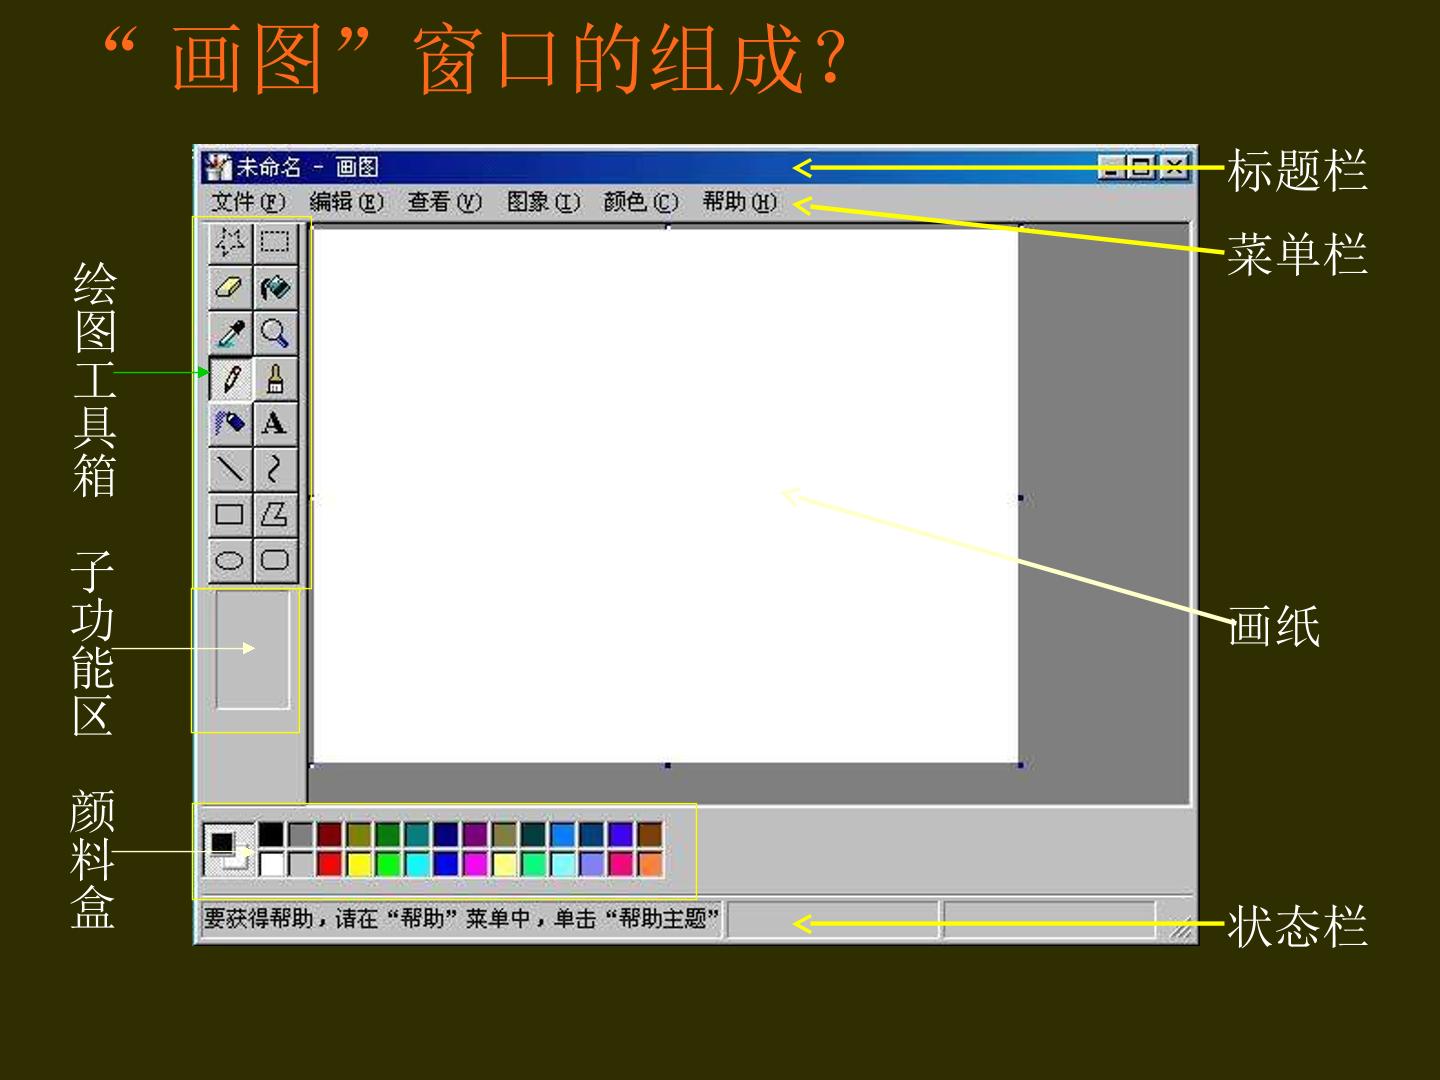This screenshot has height=1080, width=1440.
Task: Choose the Ellipse tool
Action: [x=230, y=560]
